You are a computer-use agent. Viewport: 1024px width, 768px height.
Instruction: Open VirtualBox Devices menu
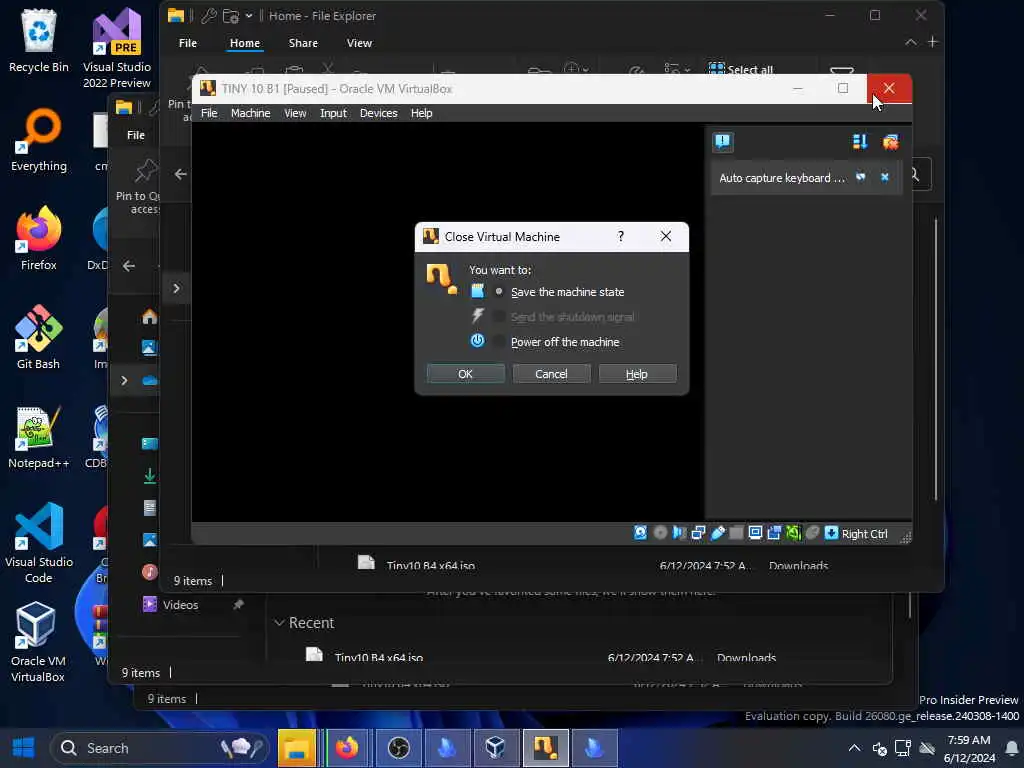(x=378, y=113)
